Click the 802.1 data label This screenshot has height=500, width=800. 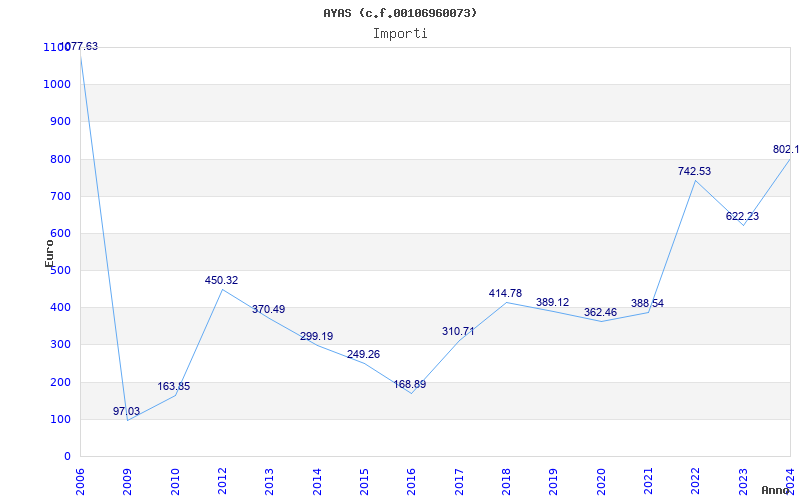click(786, 149)
